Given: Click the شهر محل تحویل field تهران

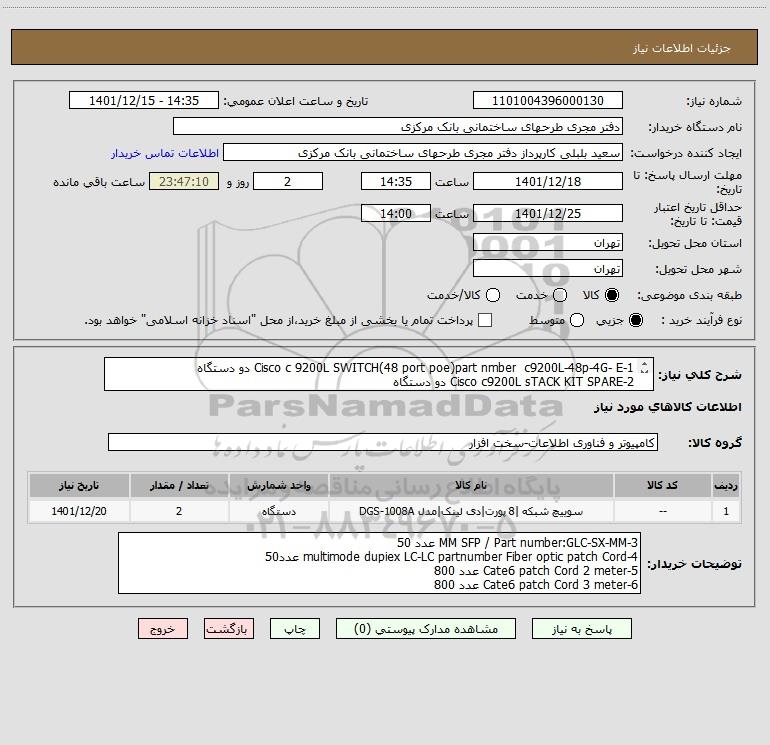Looking at the screenshot, I should (x=548, y=269).
